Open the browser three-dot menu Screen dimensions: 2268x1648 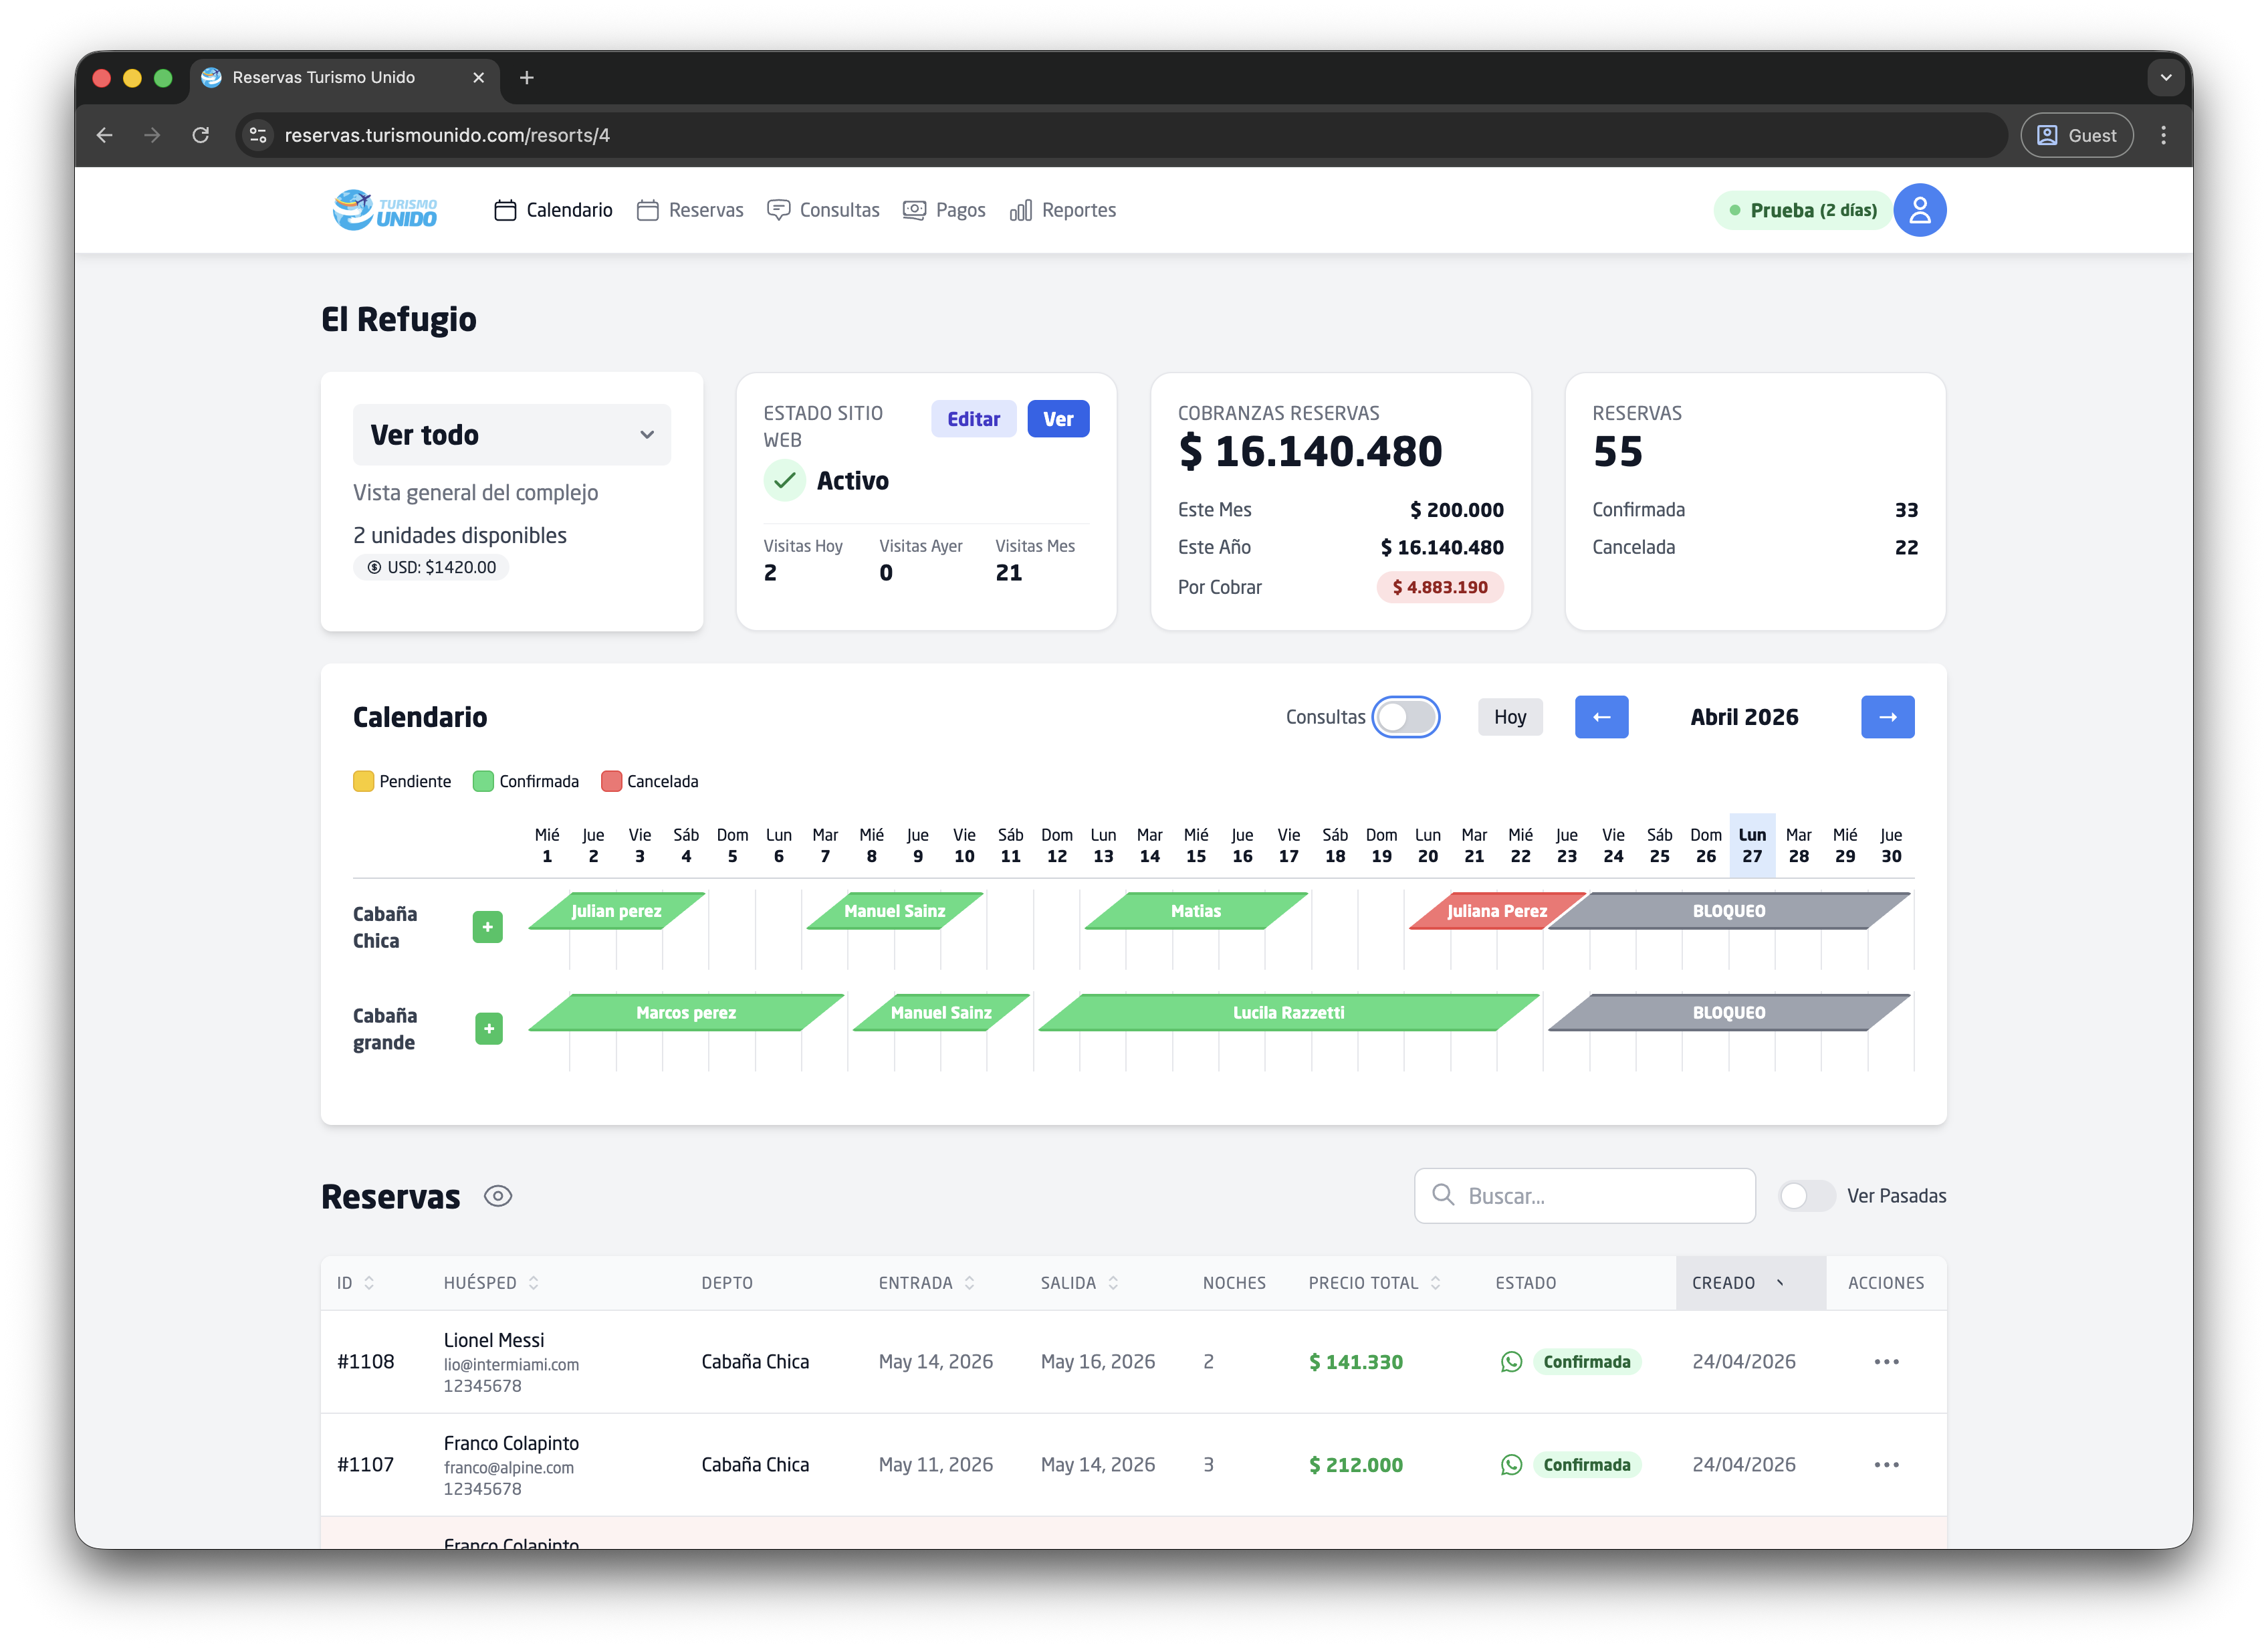point(2163,135)
